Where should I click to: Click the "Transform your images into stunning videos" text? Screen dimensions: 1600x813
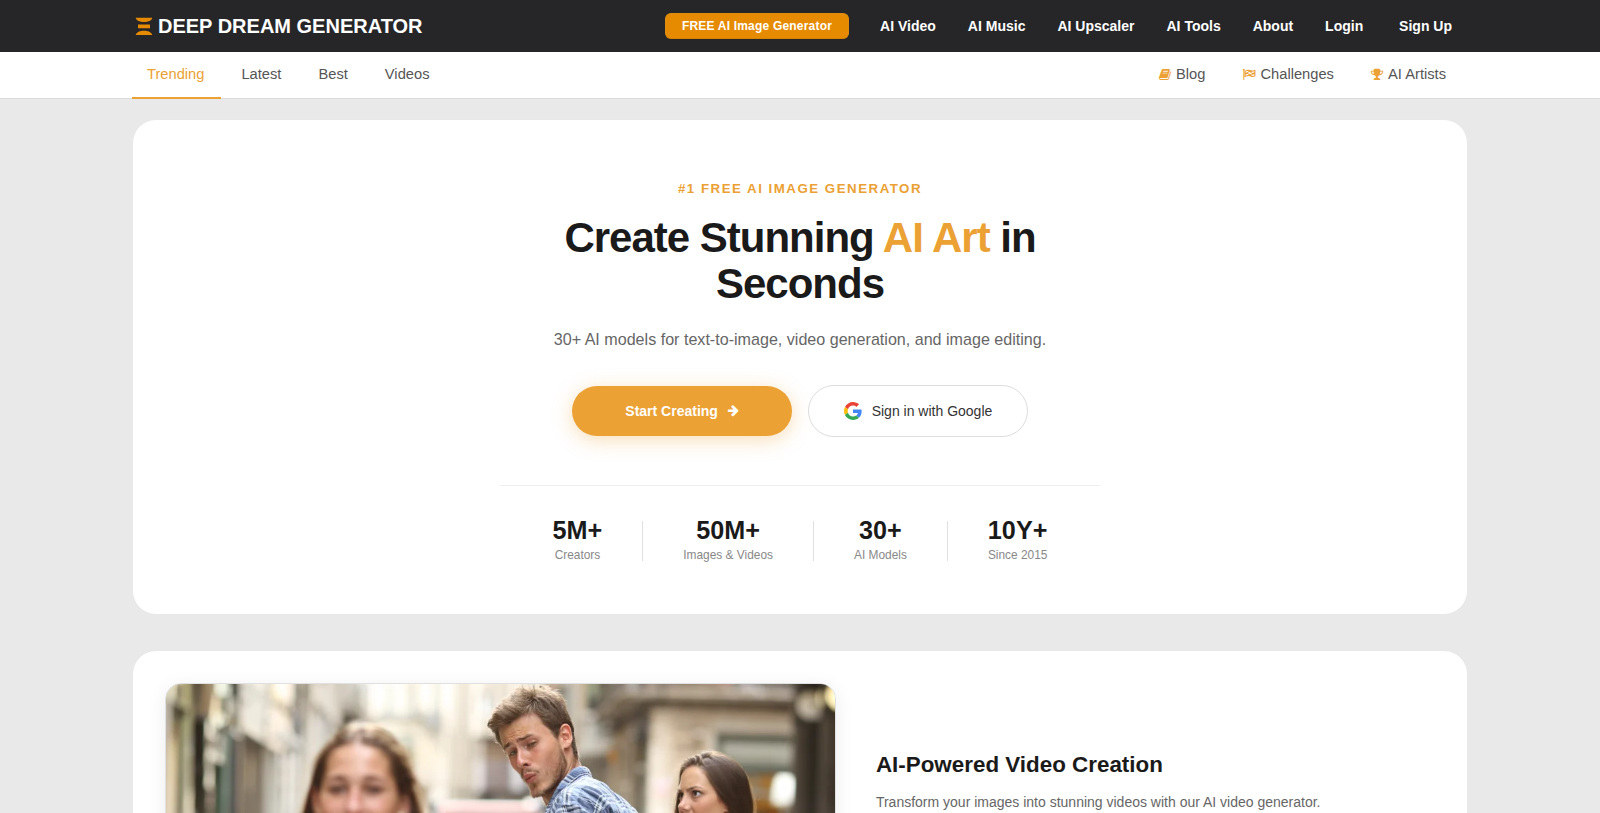pyautogui.click(x=1098, y=802)
